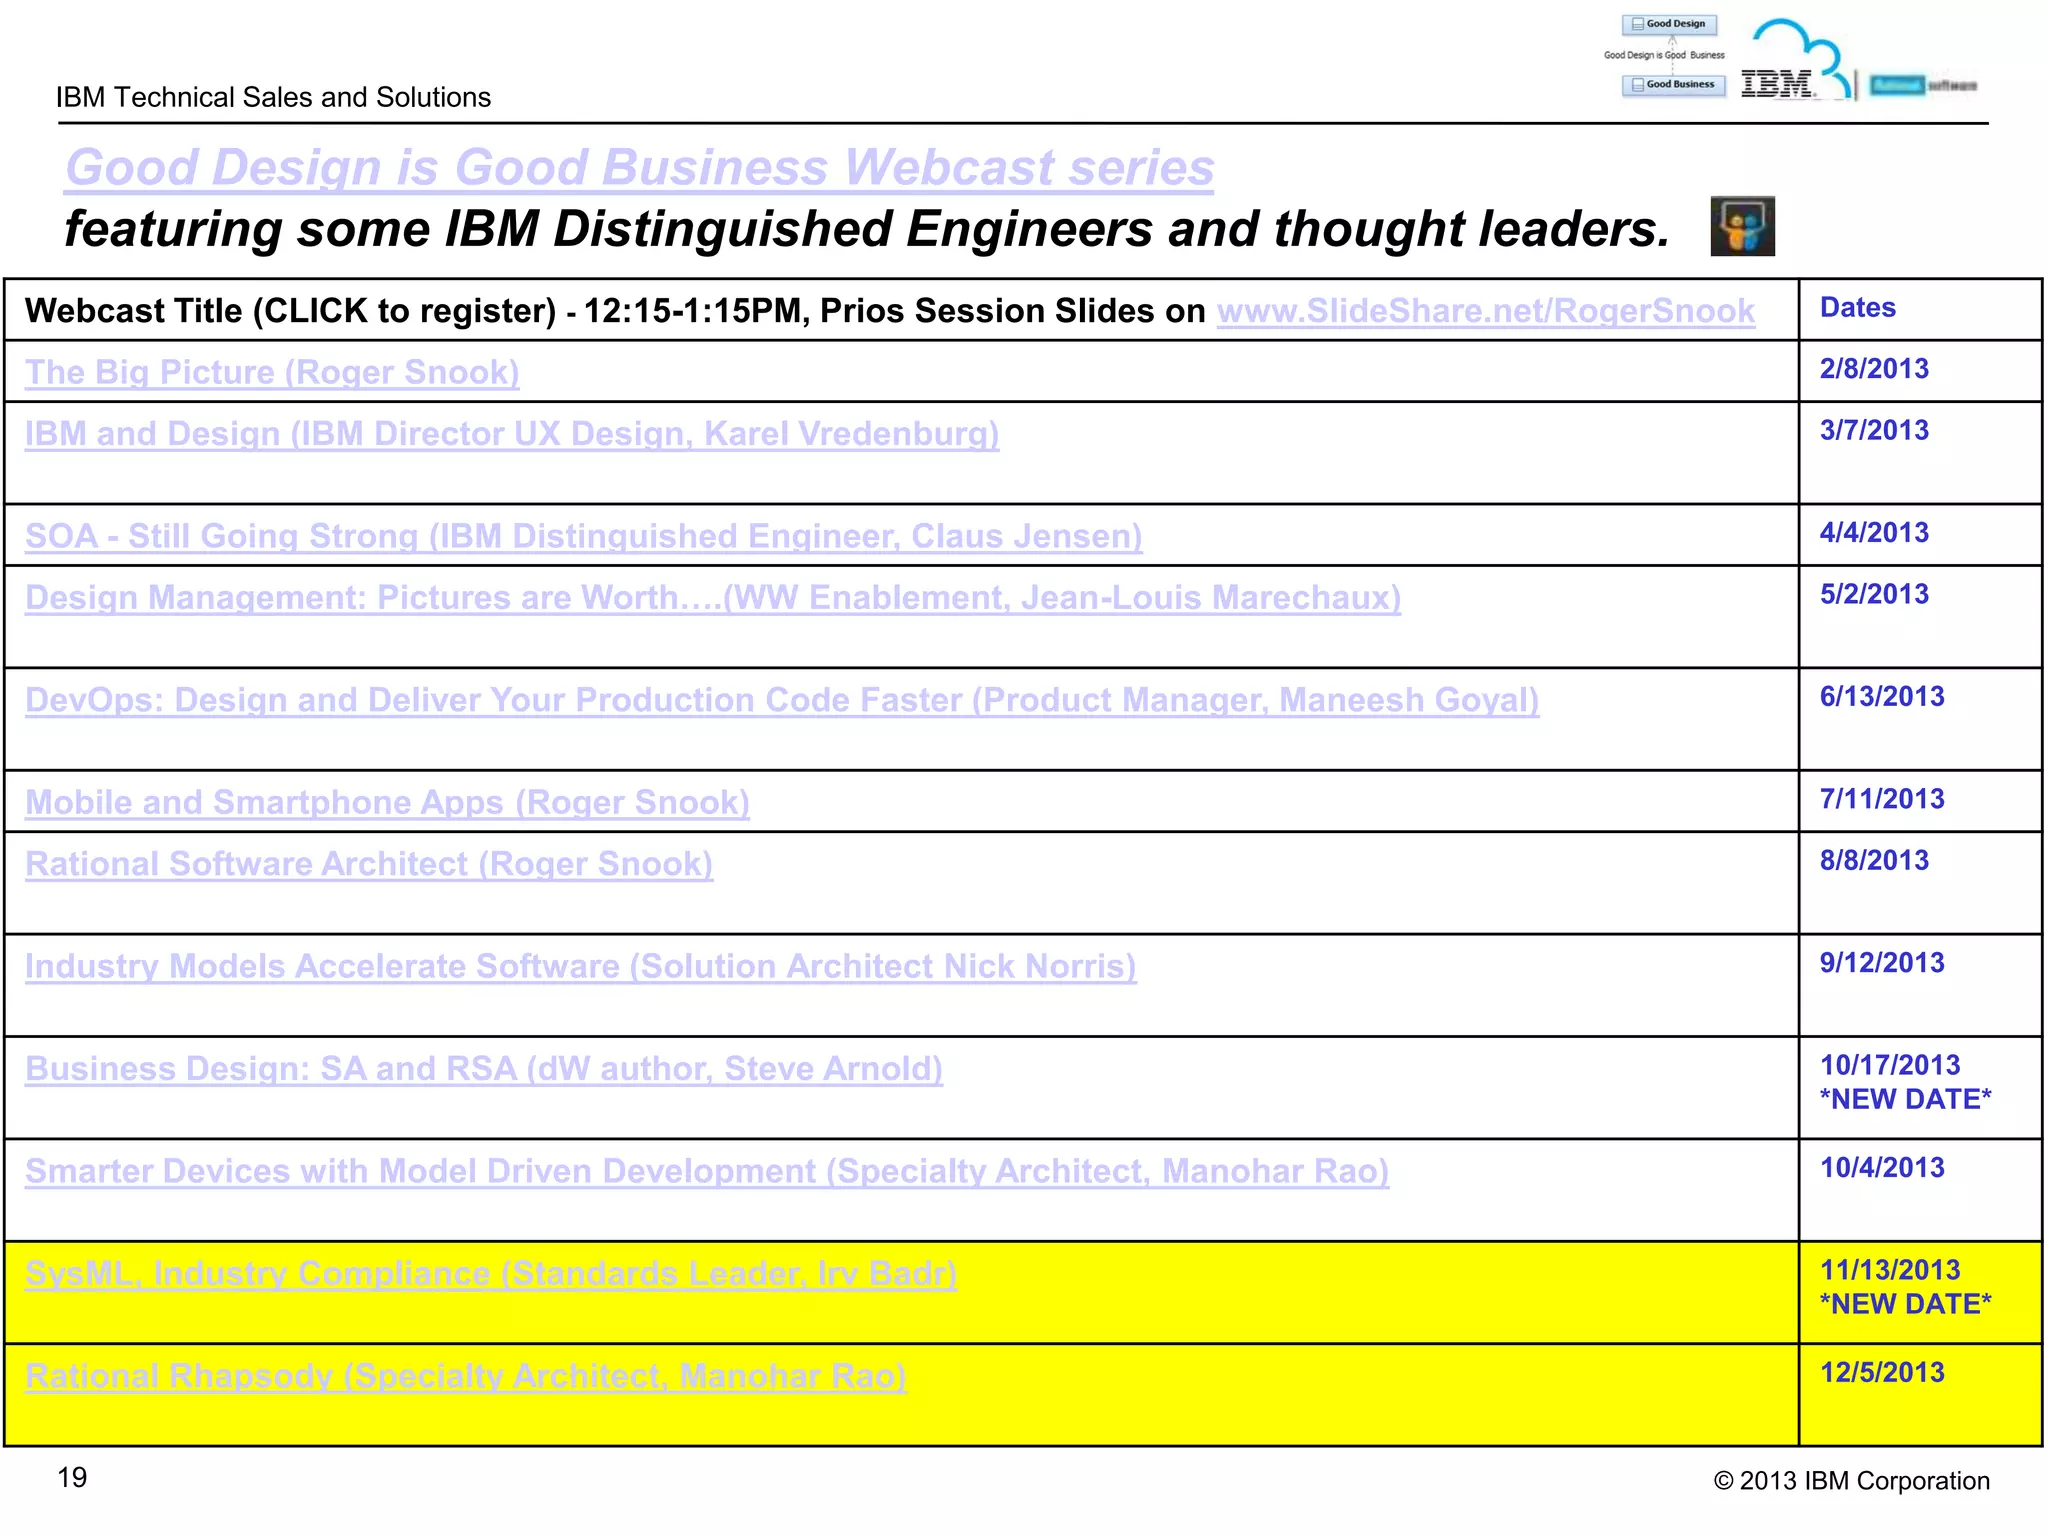Open Rational Software Architect (Roger Snook) link

coord(369,864)
